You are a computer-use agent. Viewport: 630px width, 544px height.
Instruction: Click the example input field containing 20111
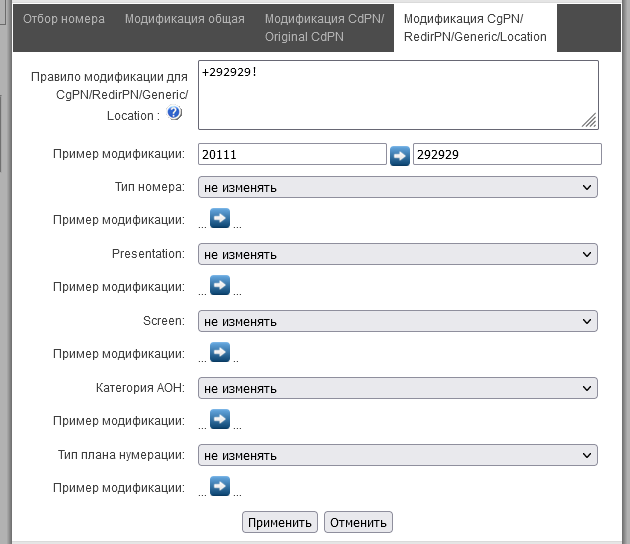292,154
